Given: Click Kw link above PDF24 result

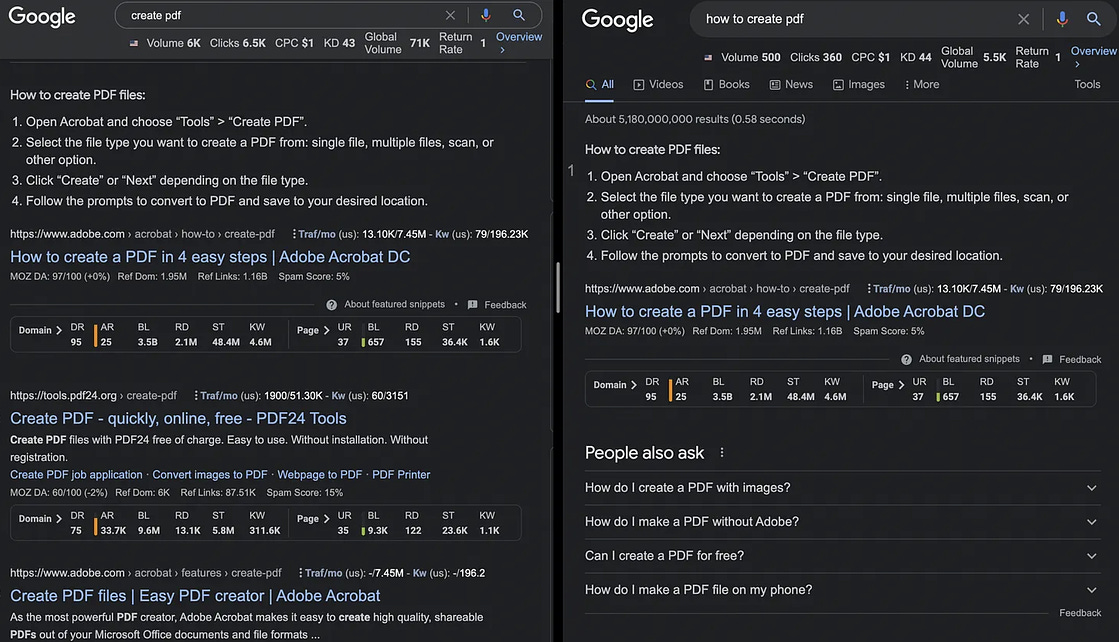Looking at the screenshot, I should pyautogui.click(x=338, y=395).
